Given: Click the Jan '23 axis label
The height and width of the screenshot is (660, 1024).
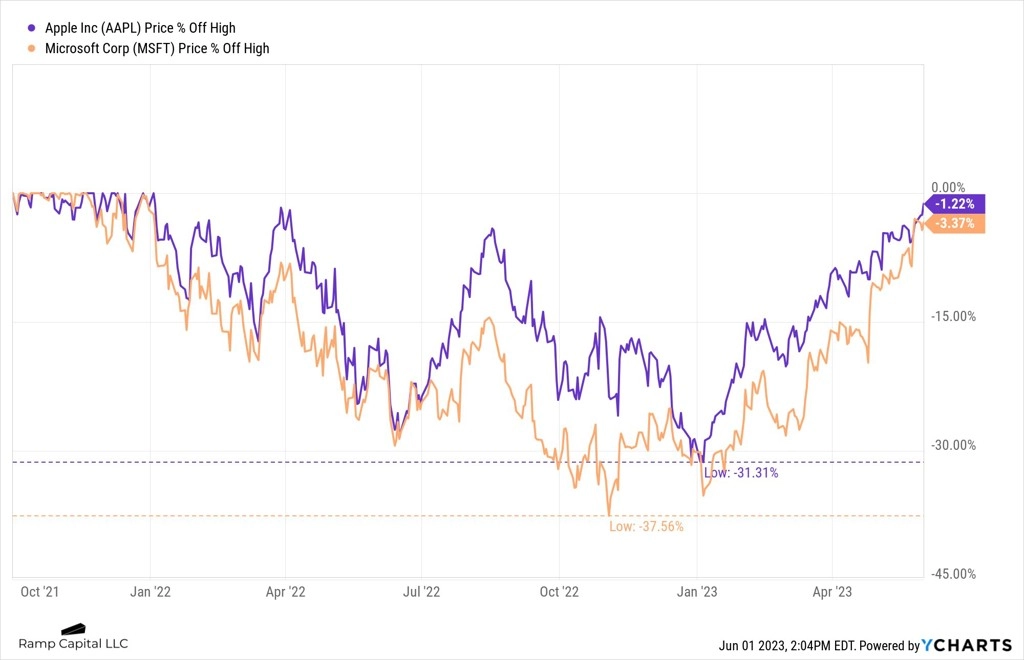Looking at the screenshot, I should click(x=697, y=592).
